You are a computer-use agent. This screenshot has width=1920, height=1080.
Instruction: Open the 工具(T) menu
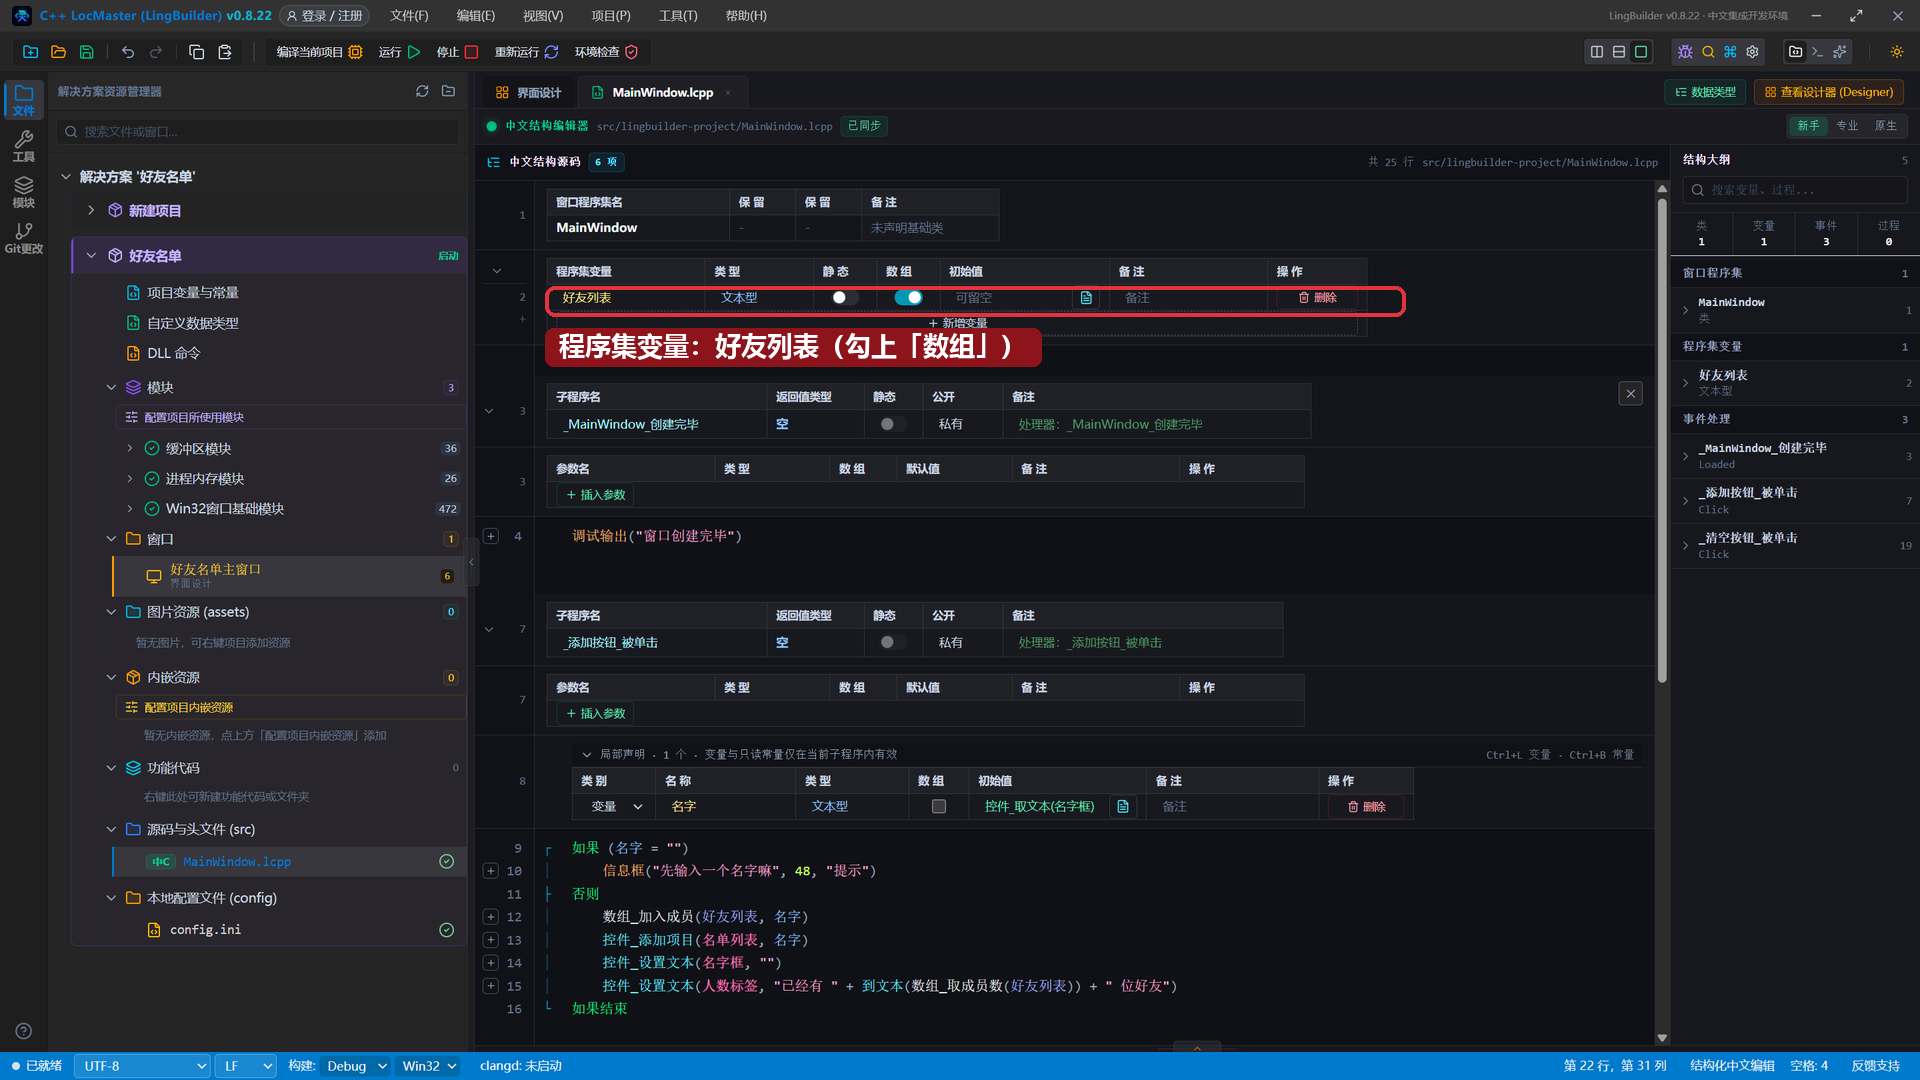678,16
